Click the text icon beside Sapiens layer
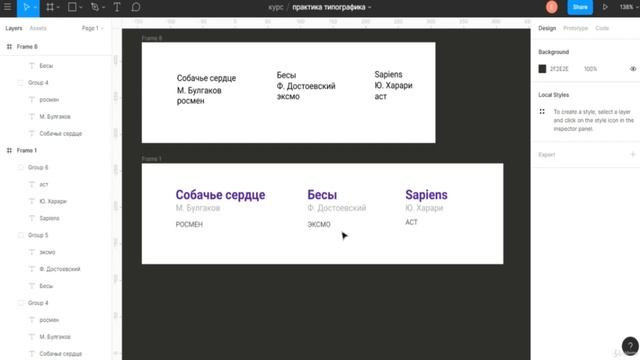Viewport: 640px width, 360px height. [x=32, y=218]
